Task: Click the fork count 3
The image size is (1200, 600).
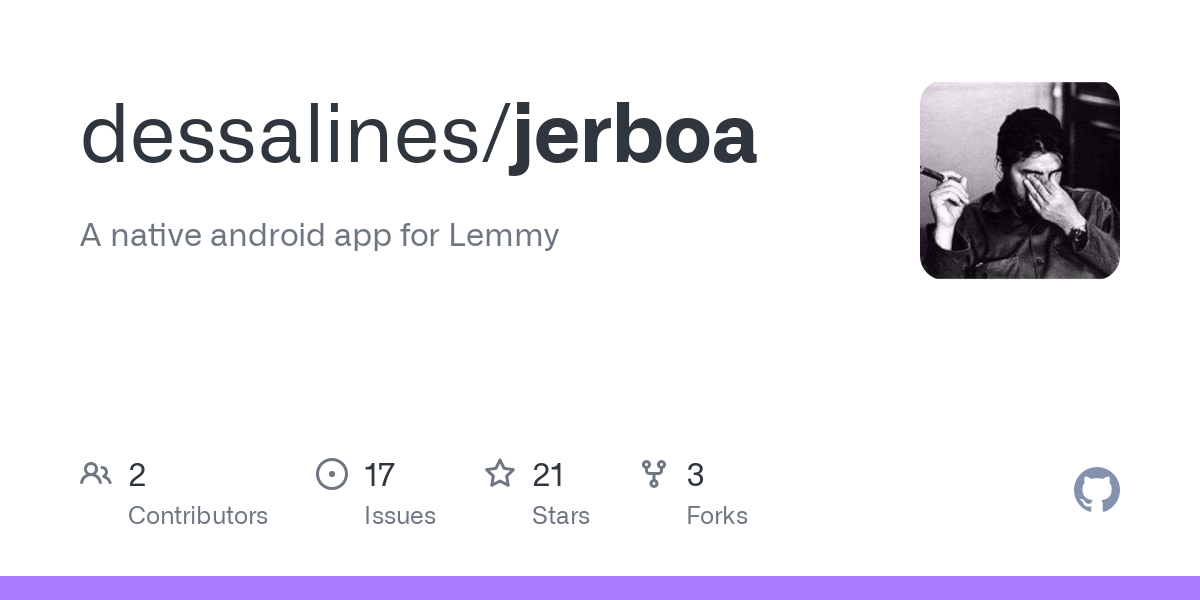Action: coord(695,475)
